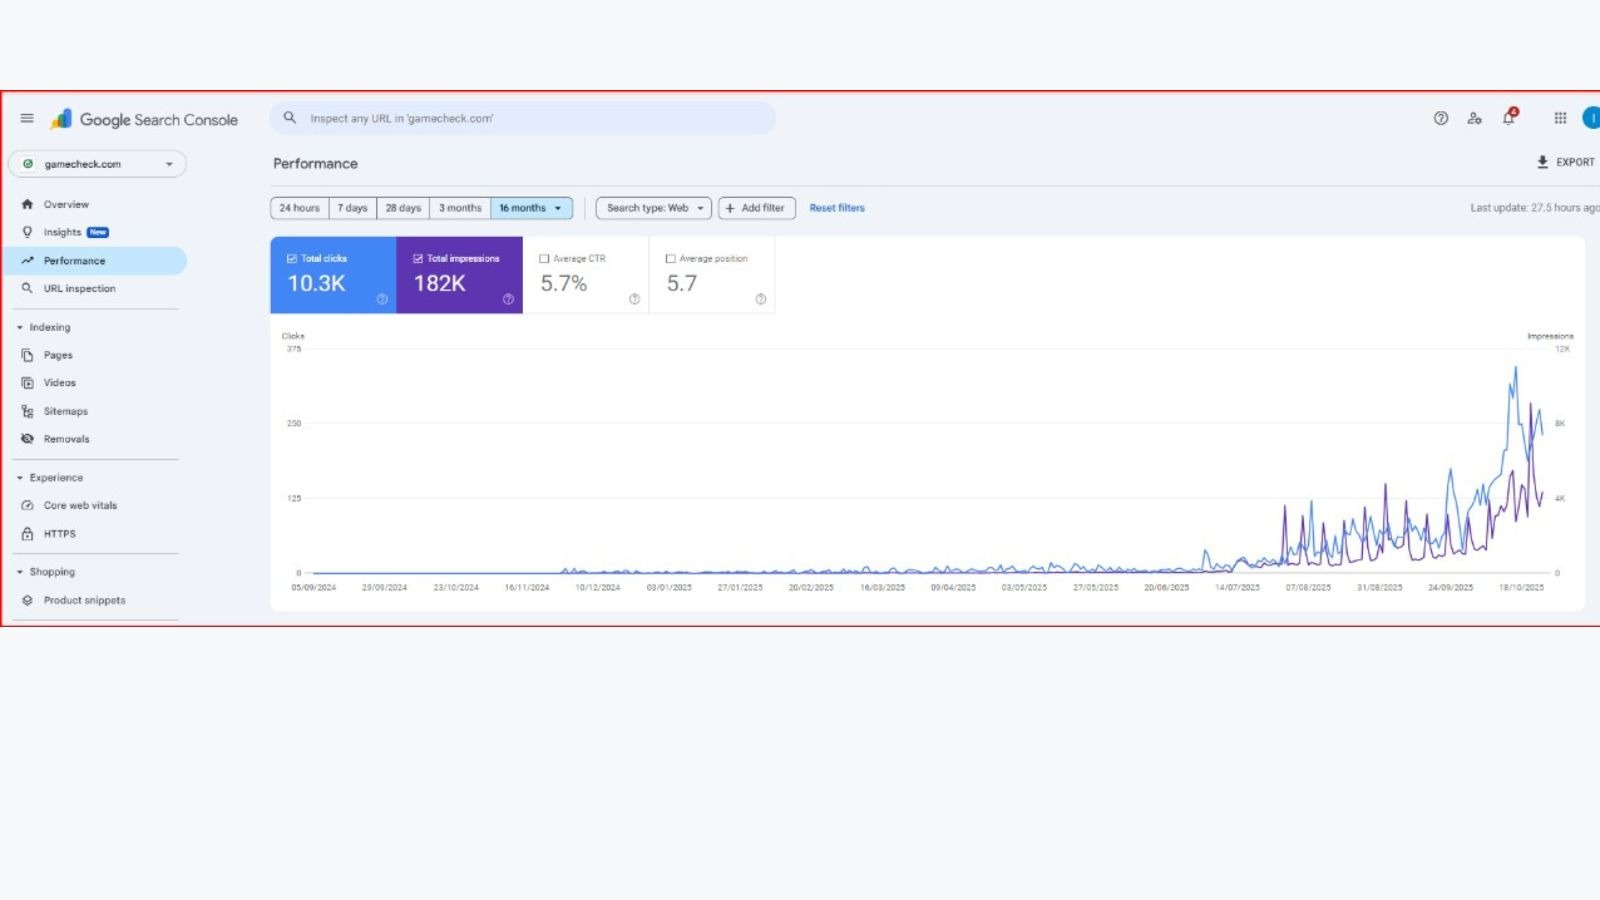Click the Last update 27.5 hours ago text

(1535, 208)
